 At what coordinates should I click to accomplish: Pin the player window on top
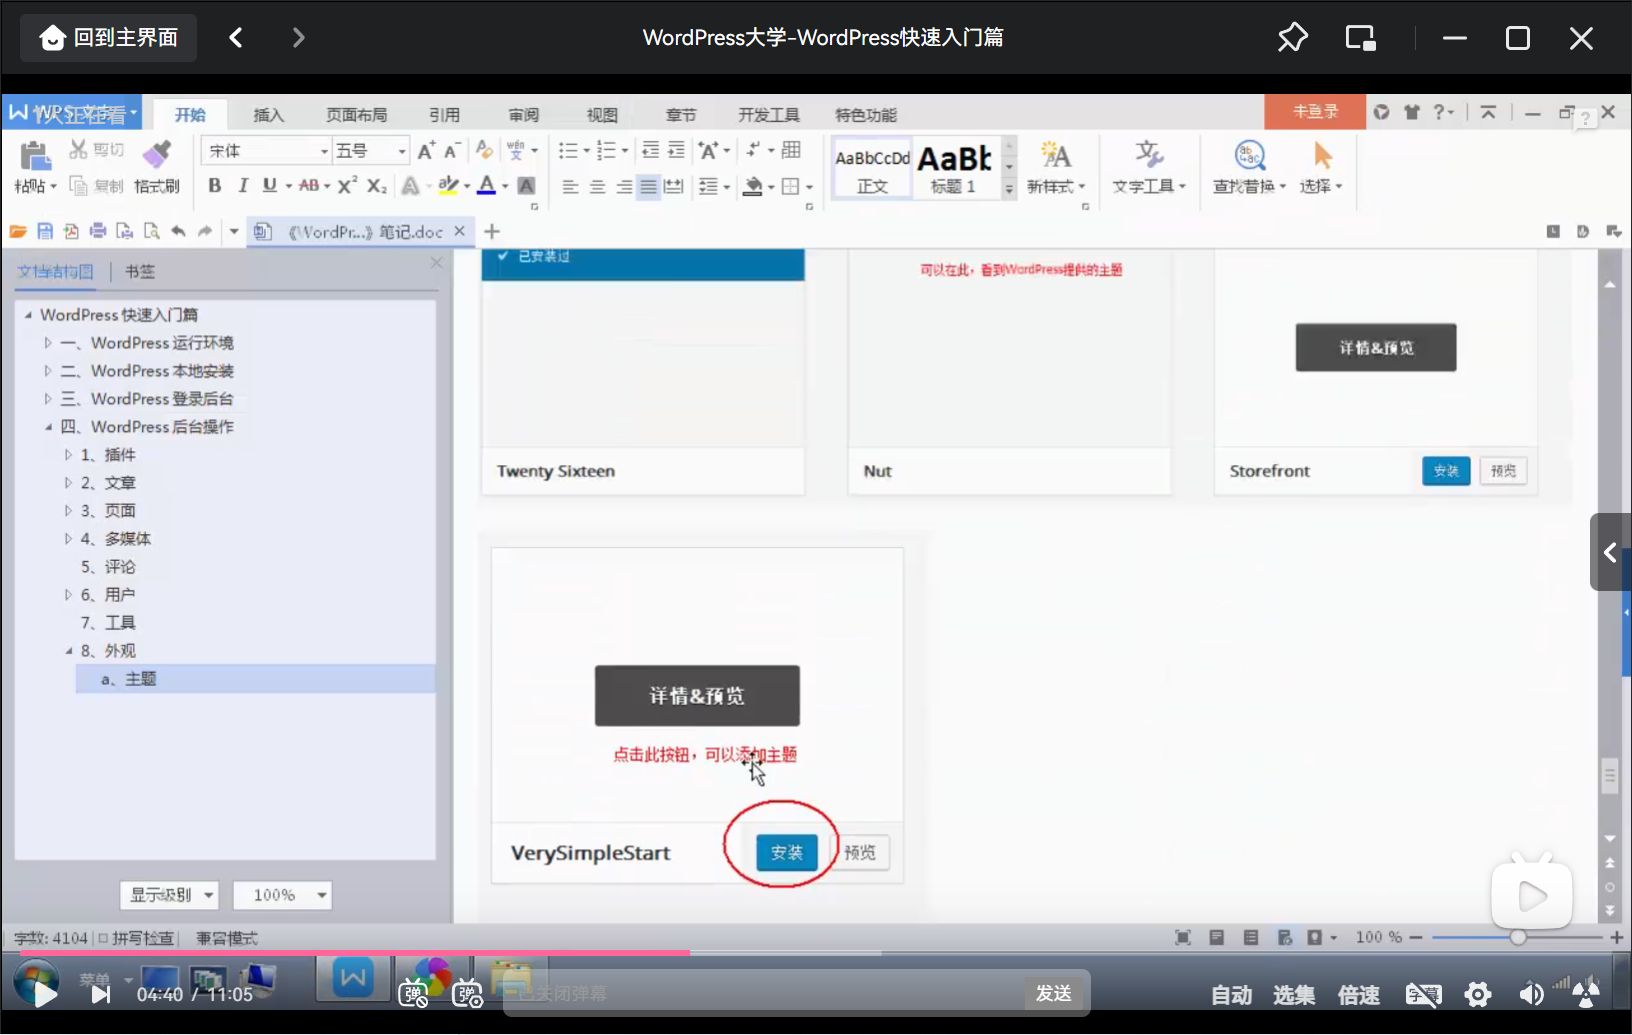[x=1292, y=38]
